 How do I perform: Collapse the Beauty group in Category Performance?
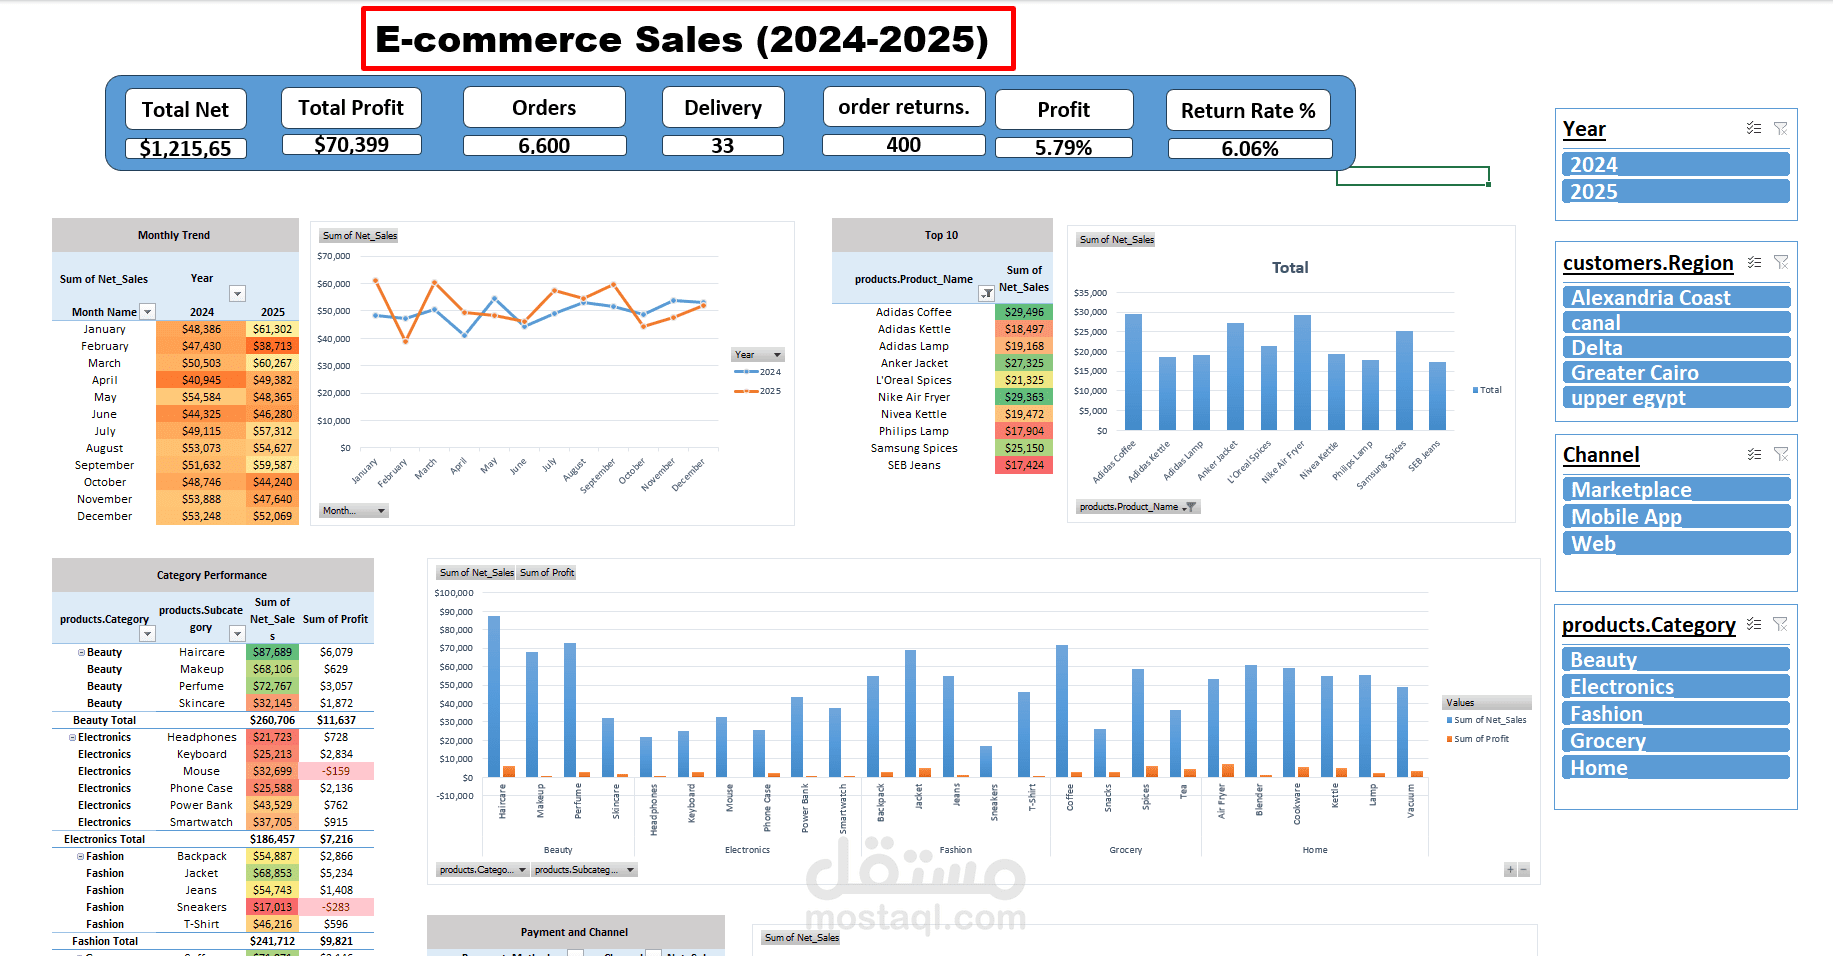click(x=82, y=652)
